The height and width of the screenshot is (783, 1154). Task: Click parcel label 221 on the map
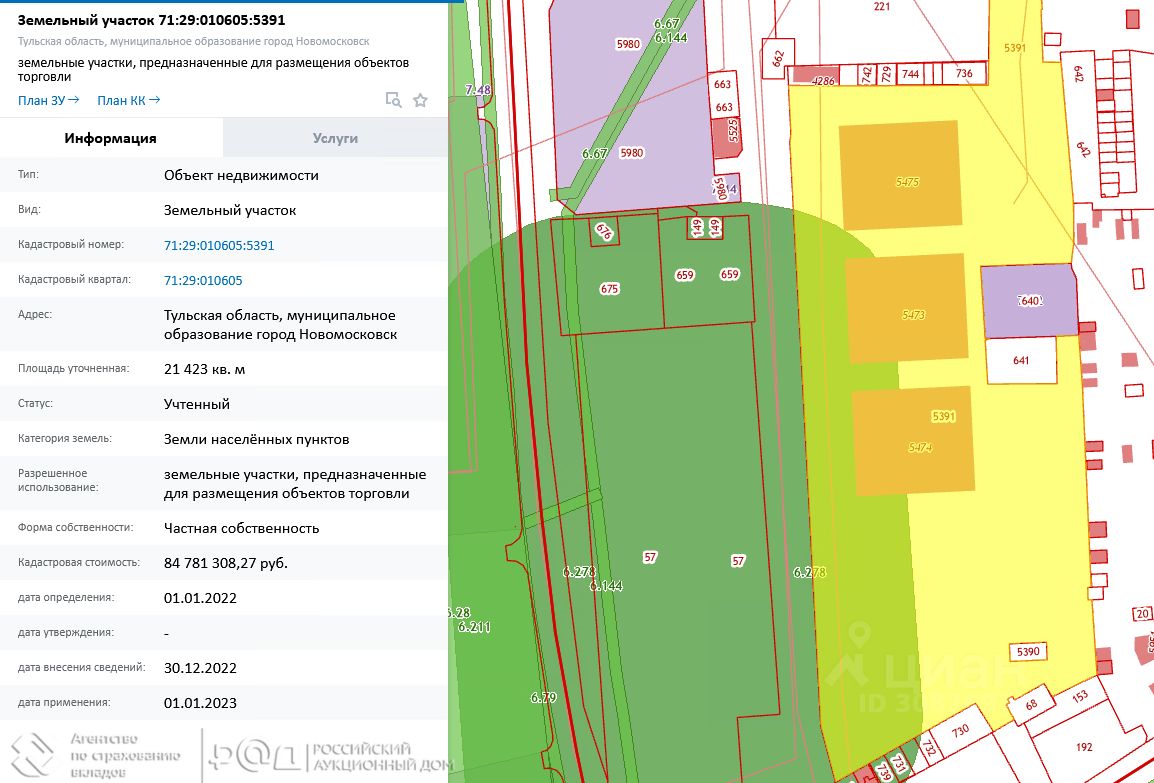[882, 7]
